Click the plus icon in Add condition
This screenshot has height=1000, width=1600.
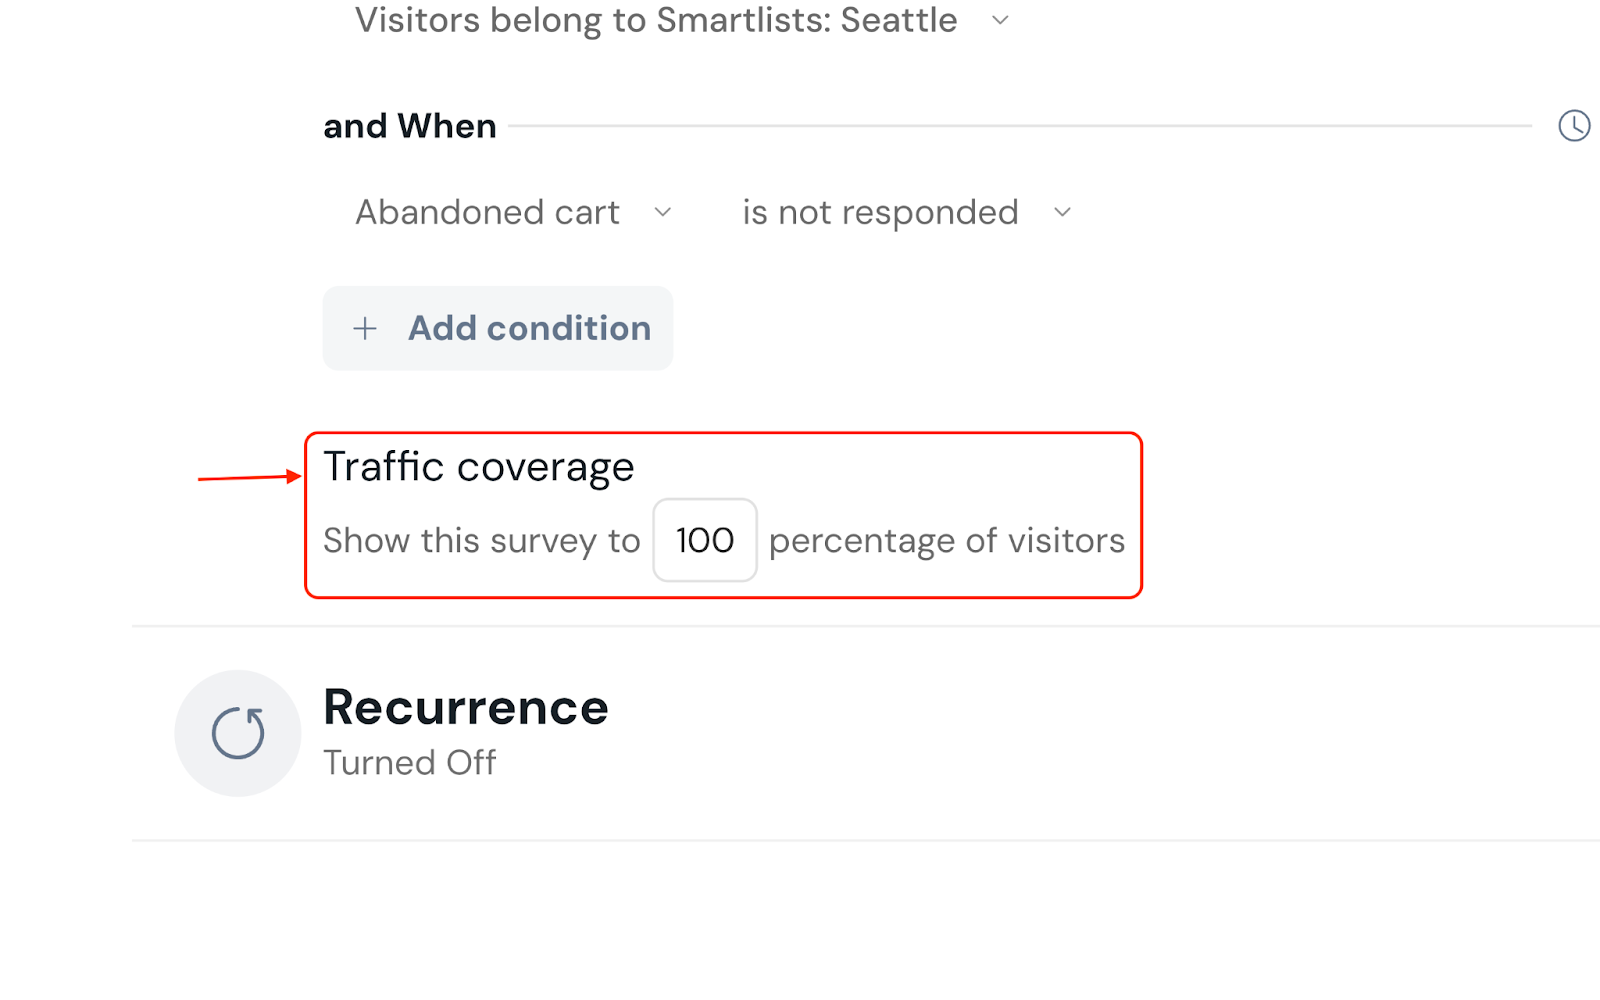[365, 328]
